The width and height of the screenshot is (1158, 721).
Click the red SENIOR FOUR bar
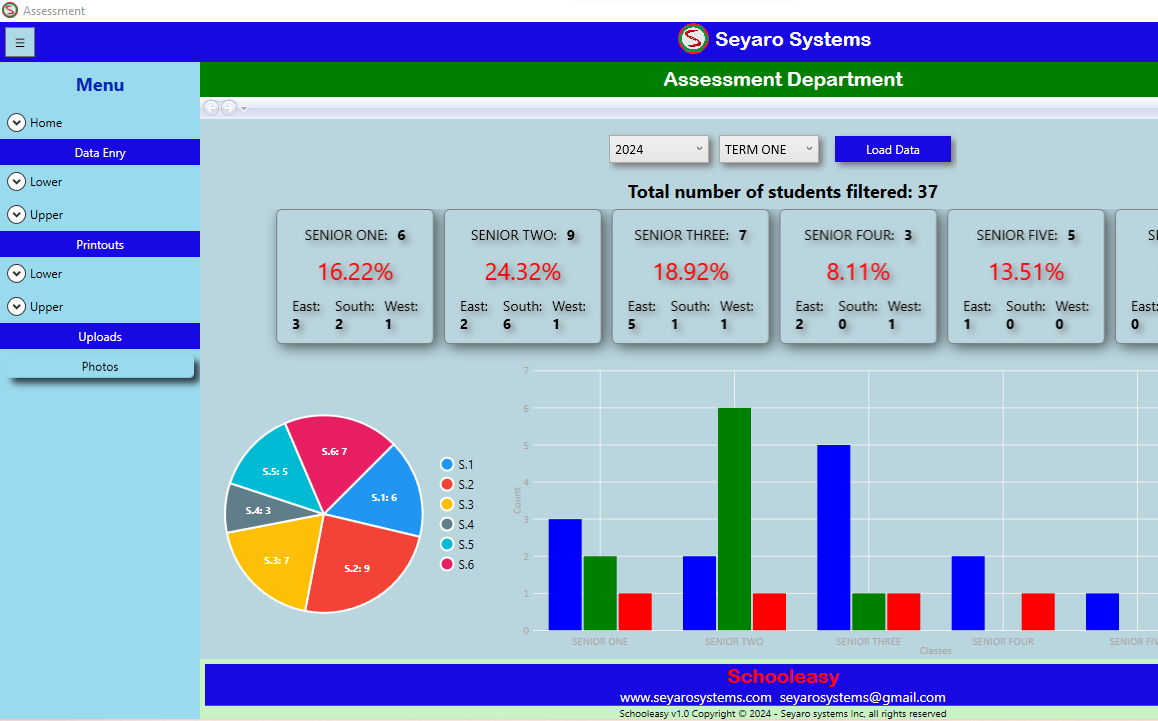click(1038, 612)
